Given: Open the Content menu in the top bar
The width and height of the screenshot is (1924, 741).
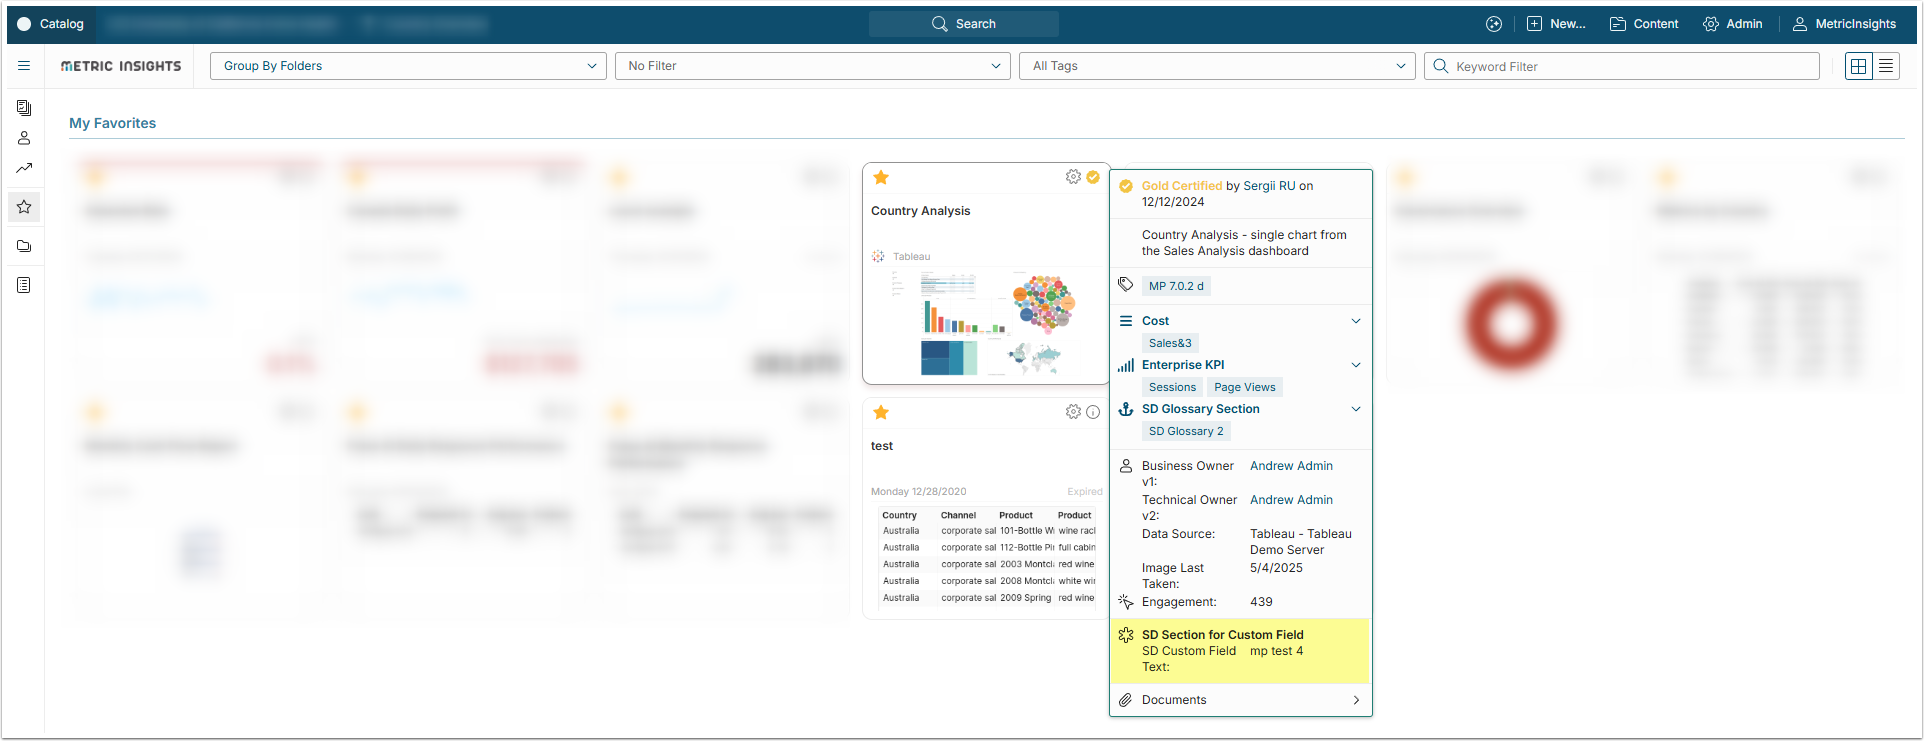Looking at the screenshot, I should [1644, 24].
